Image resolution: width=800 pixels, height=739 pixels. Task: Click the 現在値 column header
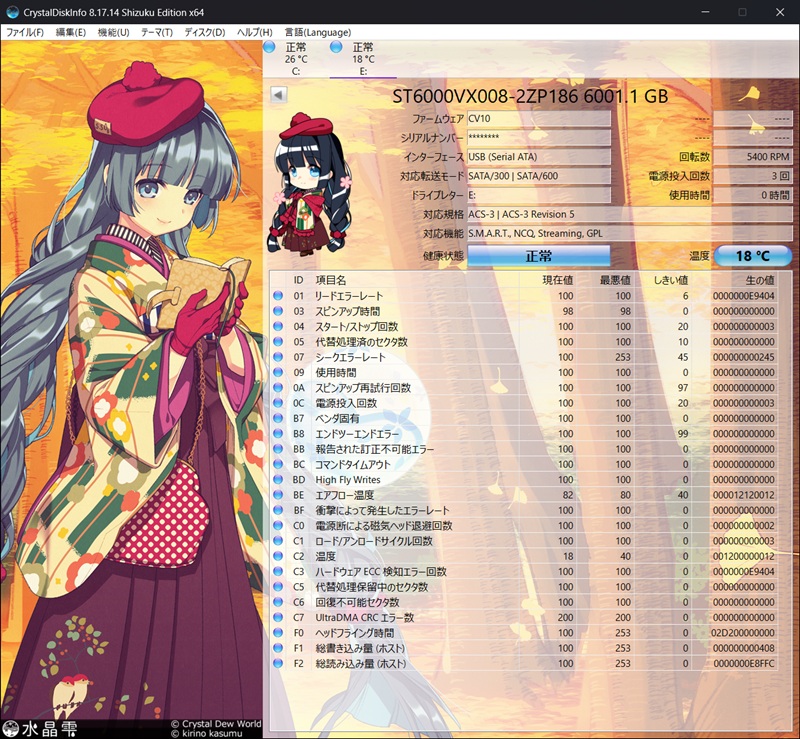click(558, 280)
